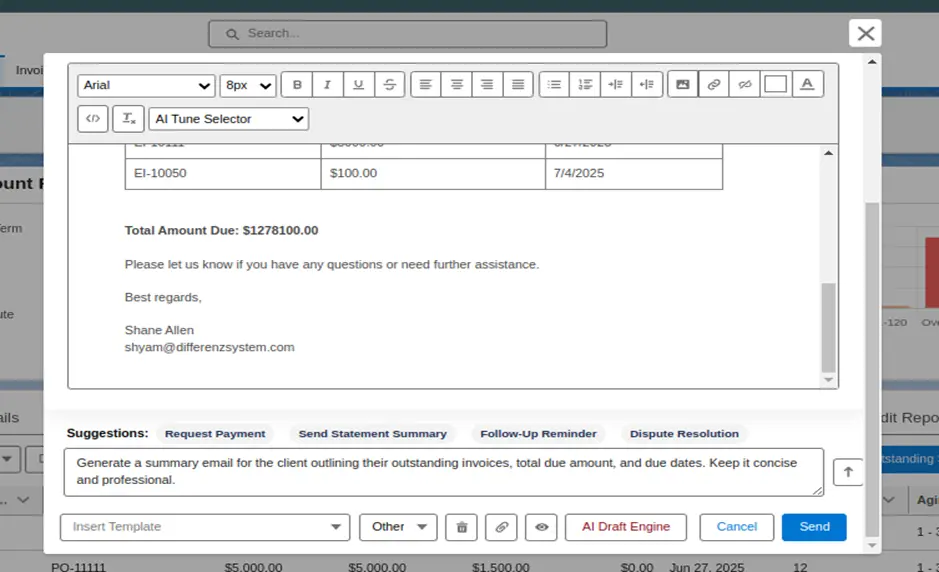This screenshot has height=572, width=939.
Task: Click the dialog scroll up arrow
Action: pyautogui.click(x=872, y=62)
